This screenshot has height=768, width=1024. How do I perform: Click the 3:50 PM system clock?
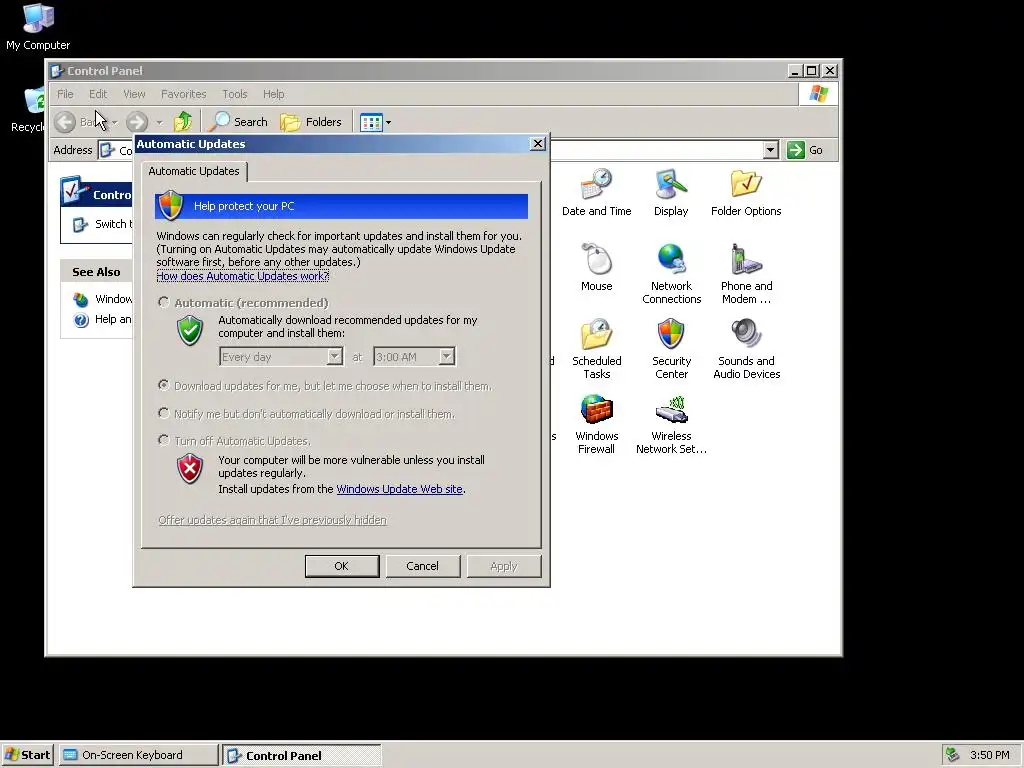click(989, 755)
